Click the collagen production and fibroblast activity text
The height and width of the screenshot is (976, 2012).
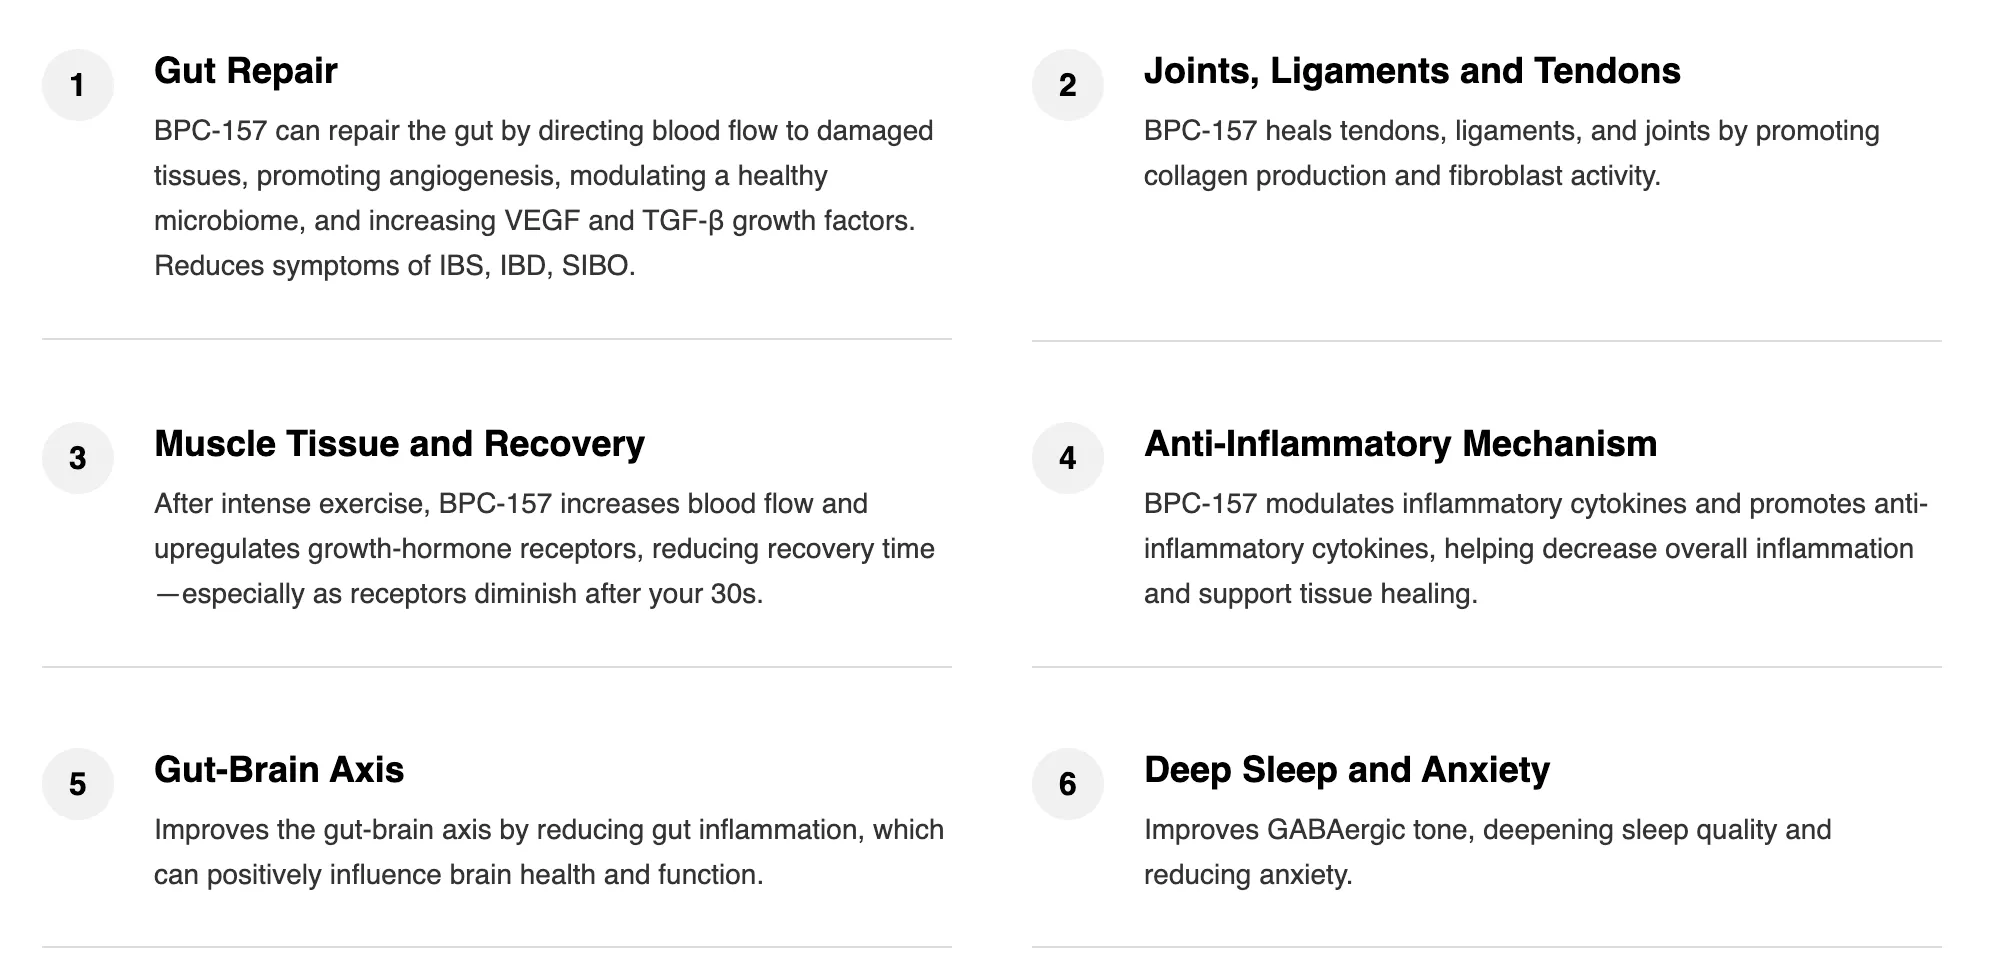pyautogui.click(x=1402, y=176)
